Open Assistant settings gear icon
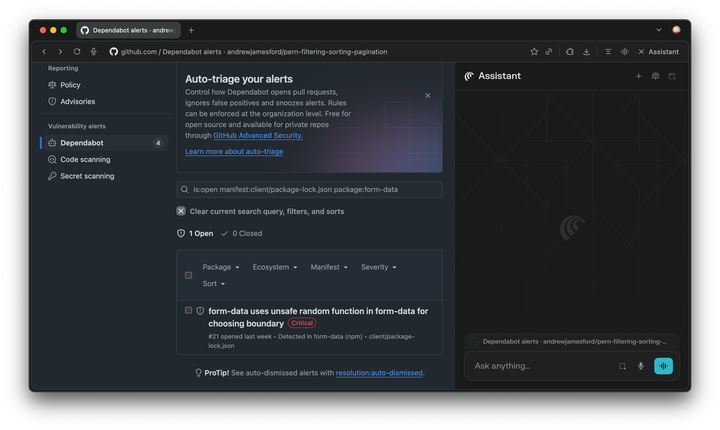This screenshot has width=720, height=430. click(655, 76)
